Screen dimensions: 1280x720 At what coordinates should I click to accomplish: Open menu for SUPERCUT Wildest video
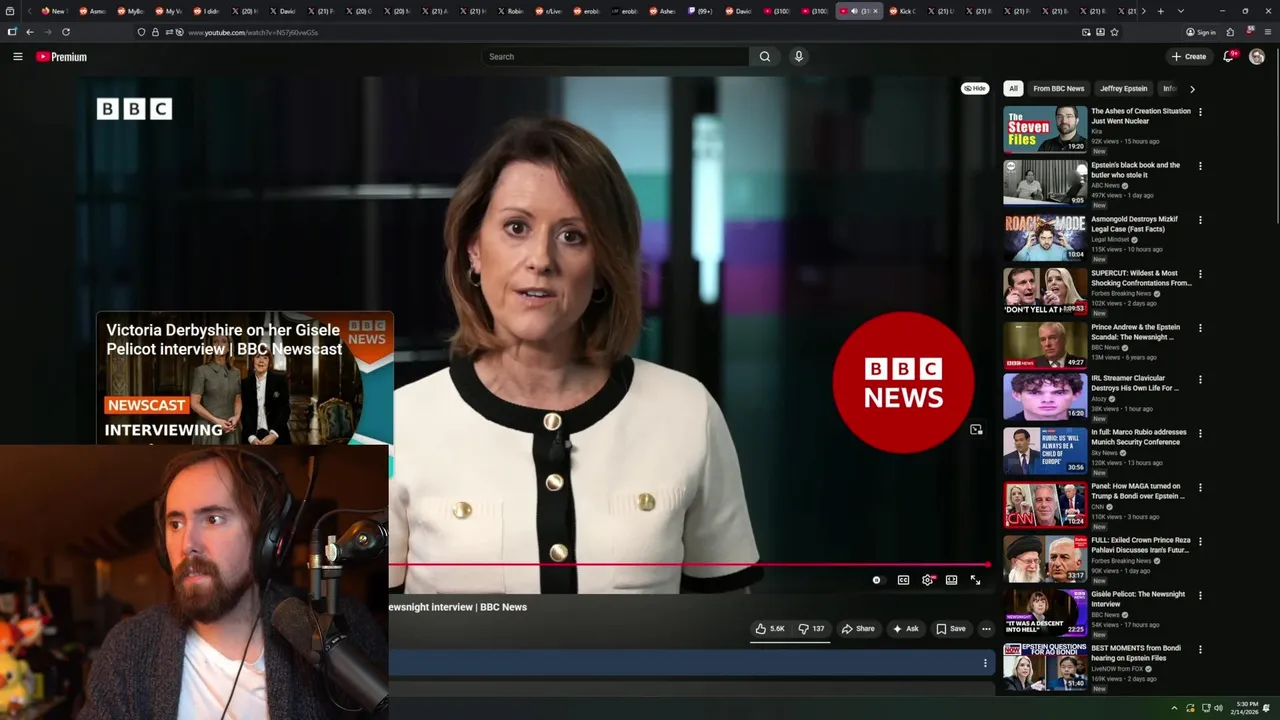pyautogui.click(x=1200, y=274)
